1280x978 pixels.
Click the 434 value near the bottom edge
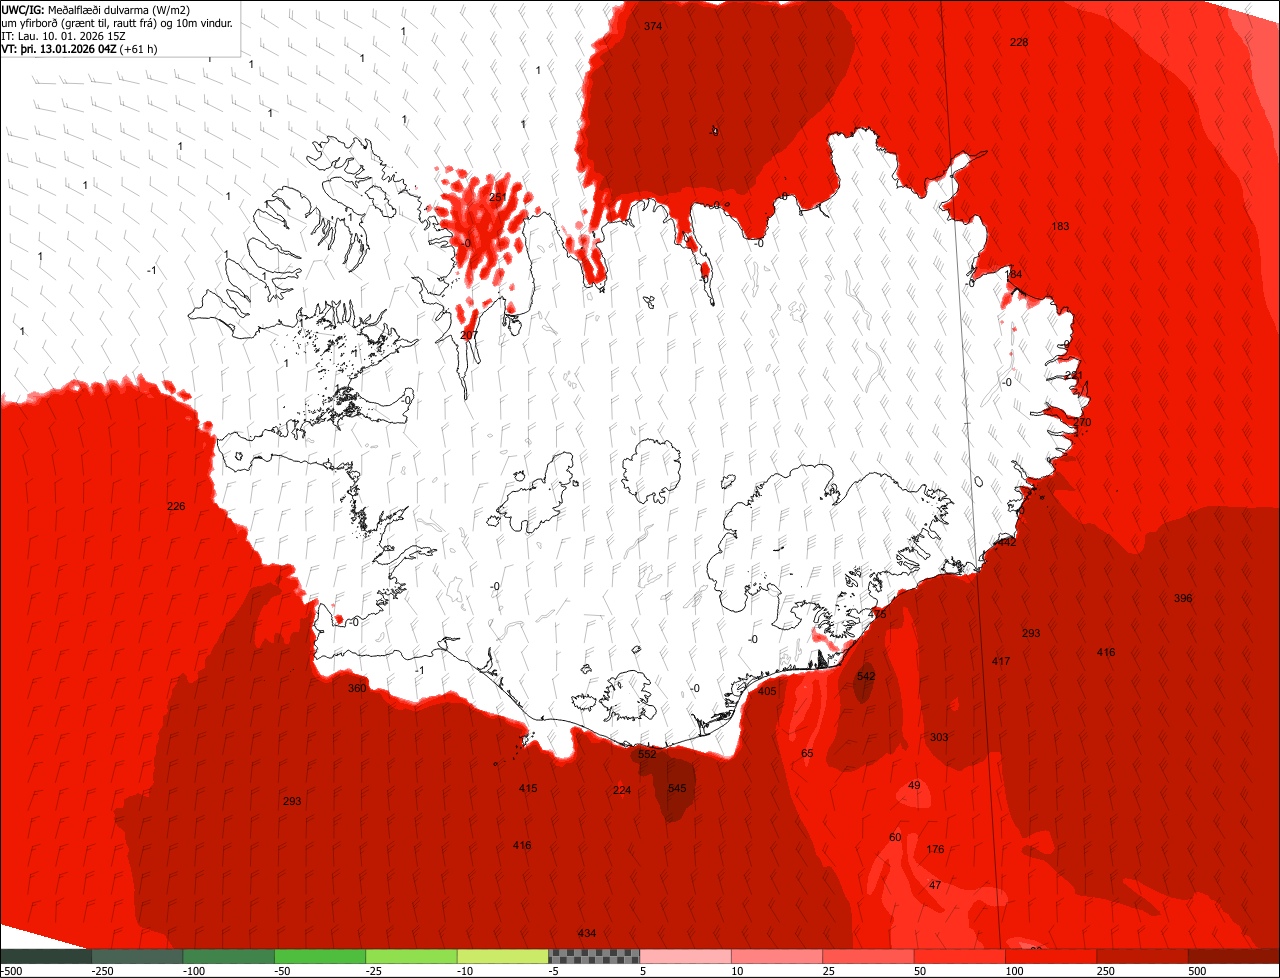(587, 933)
